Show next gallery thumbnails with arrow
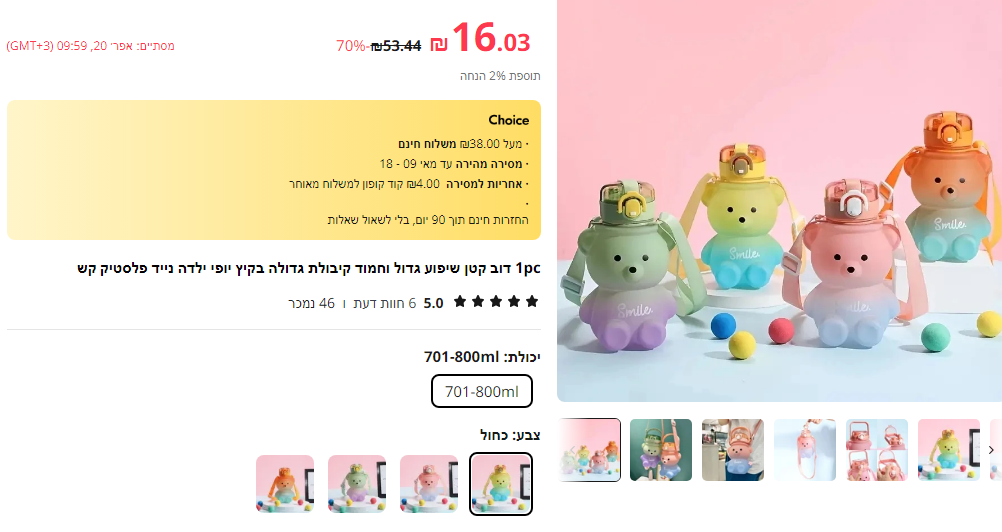The height and width of the screenshot is (532, 1002). 991,450
